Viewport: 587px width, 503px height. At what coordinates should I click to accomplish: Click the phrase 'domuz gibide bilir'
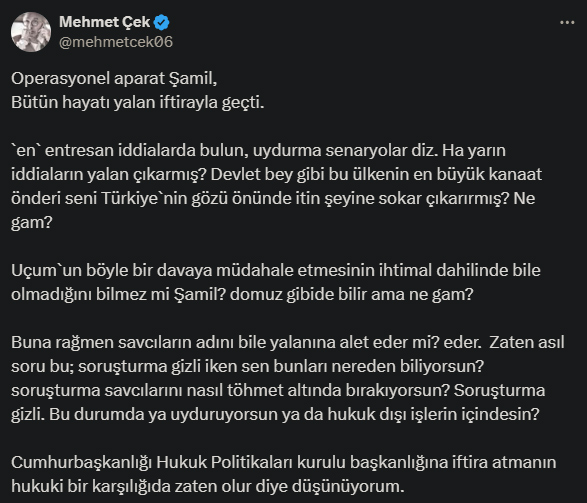(x=299, y=295)
